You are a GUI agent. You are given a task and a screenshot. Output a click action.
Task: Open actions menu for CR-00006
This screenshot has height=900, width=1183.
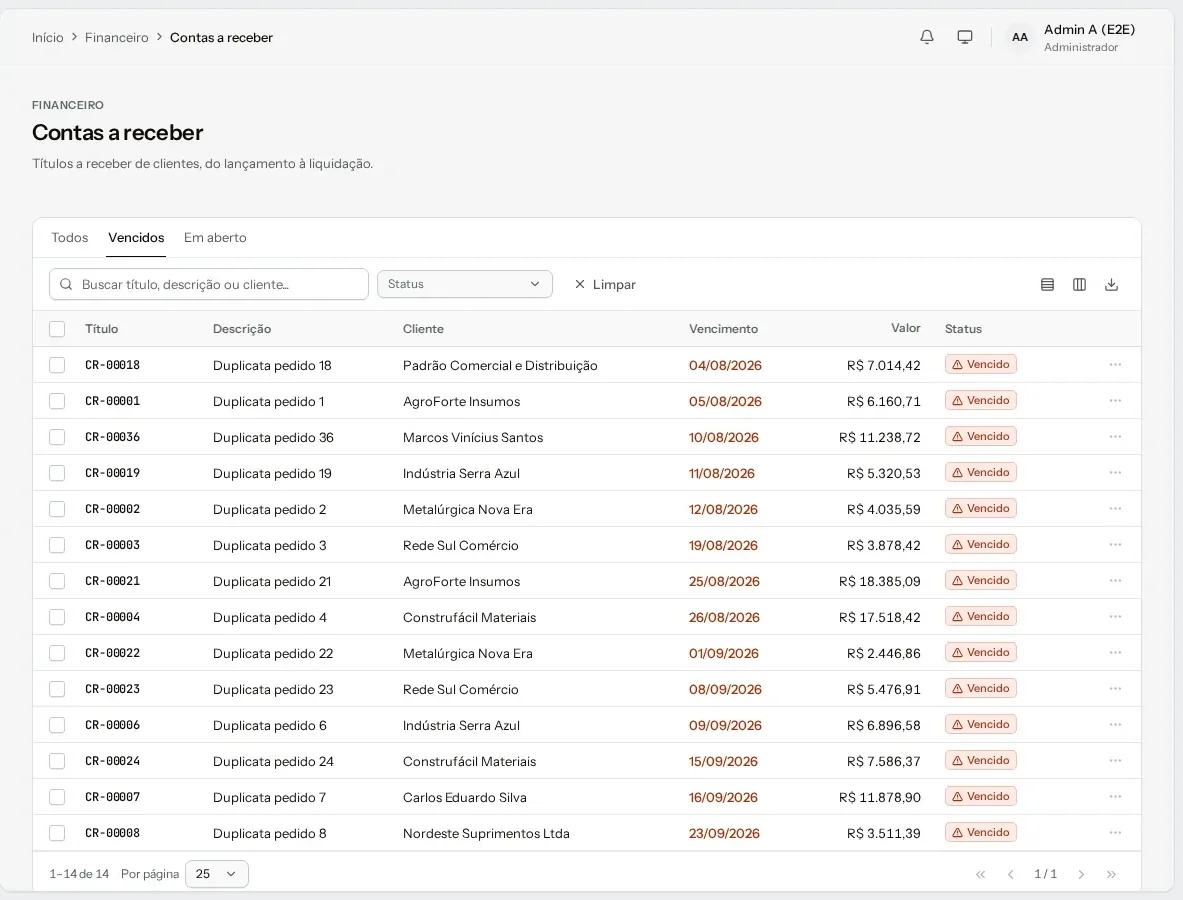tap(1115, 725)
